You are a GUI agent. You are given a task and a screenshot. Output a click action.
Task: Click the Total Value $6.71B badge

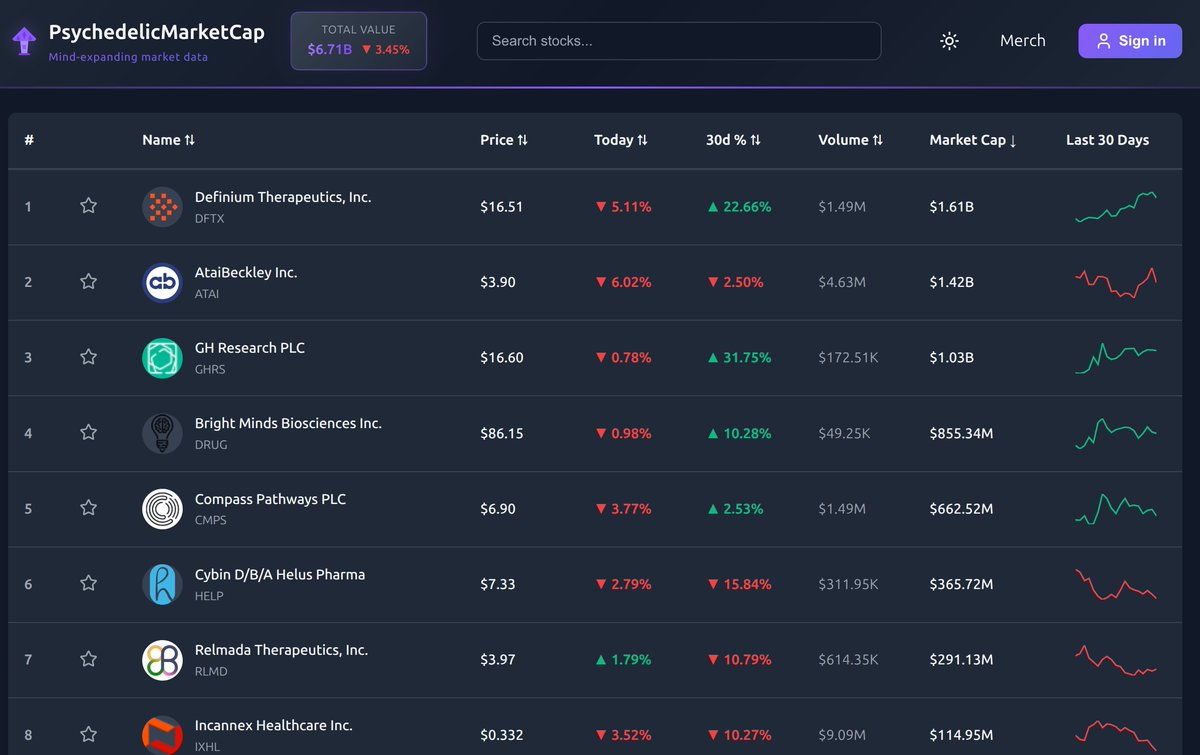tap(359, 41)
